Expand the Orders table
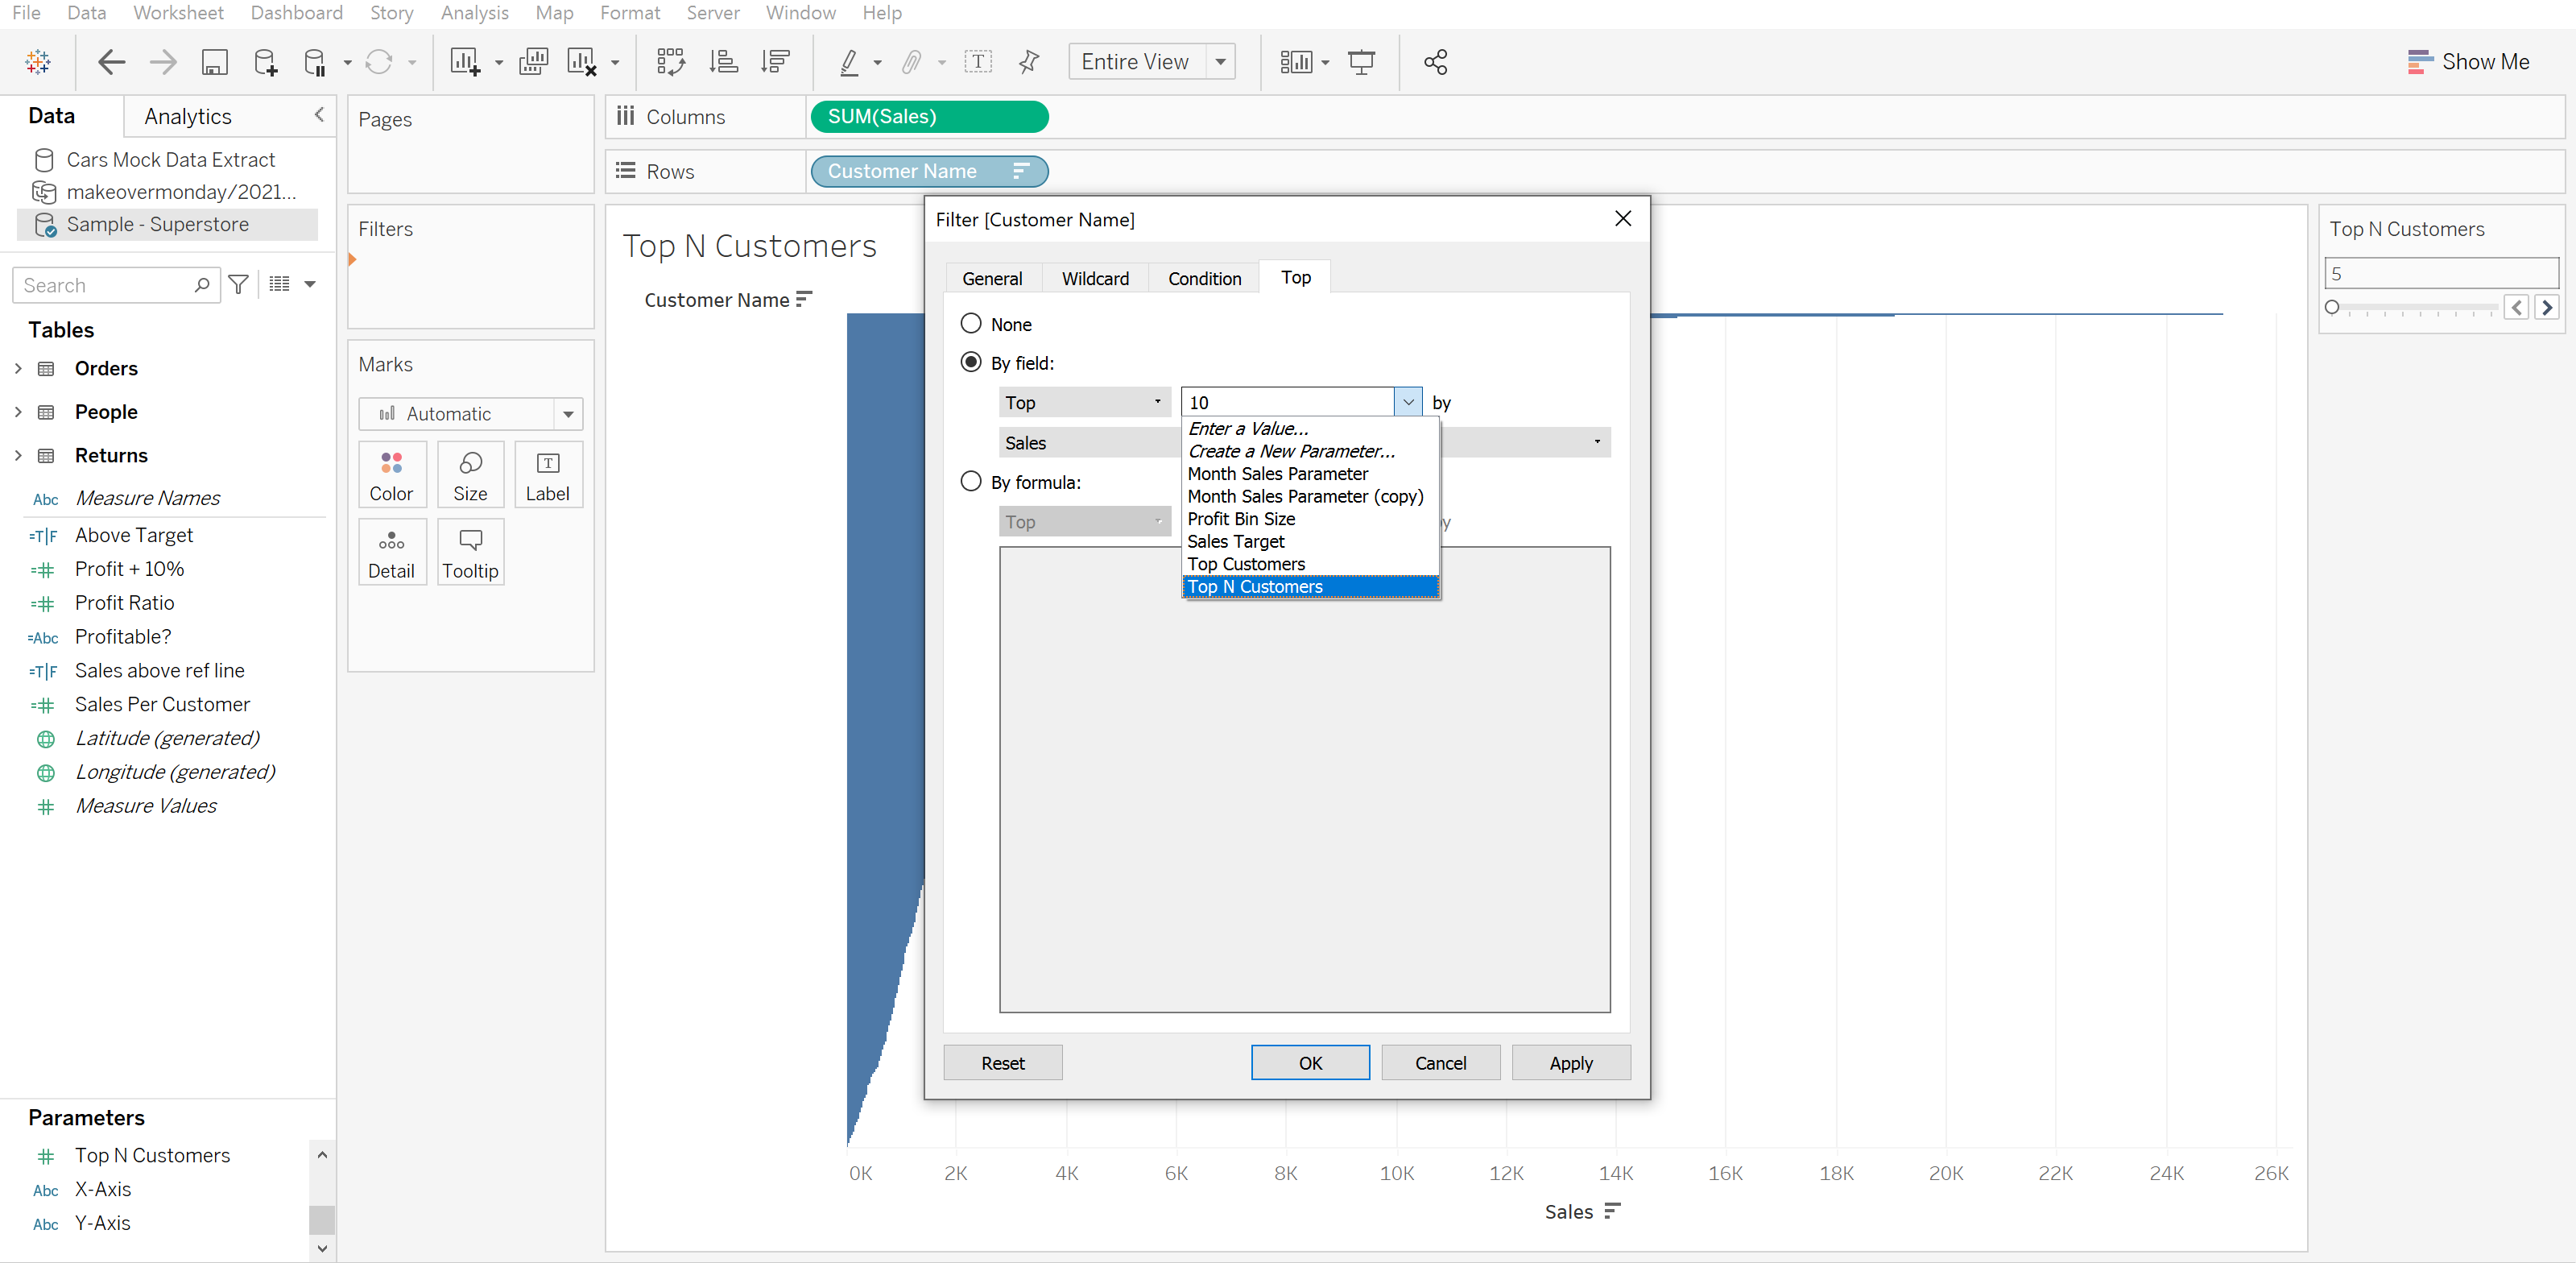The width and height of the screenshot is (2576, 1263). pos(18,368)
